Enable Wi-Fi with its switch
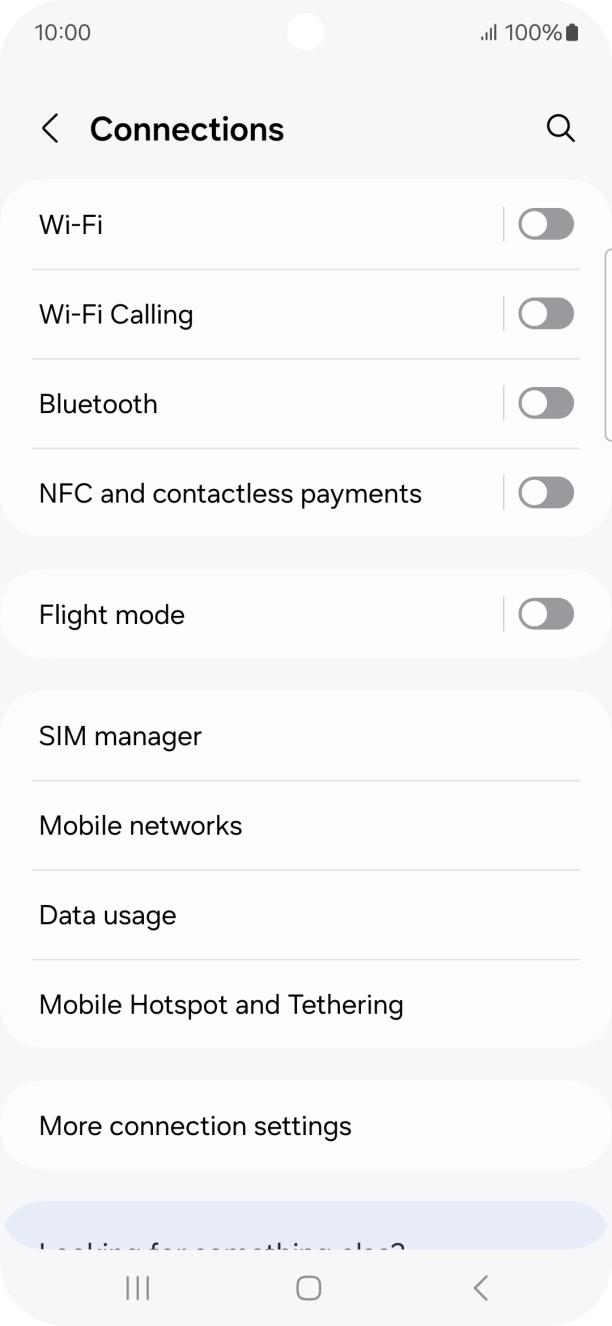612x1326 pixels. pos(545,223)
